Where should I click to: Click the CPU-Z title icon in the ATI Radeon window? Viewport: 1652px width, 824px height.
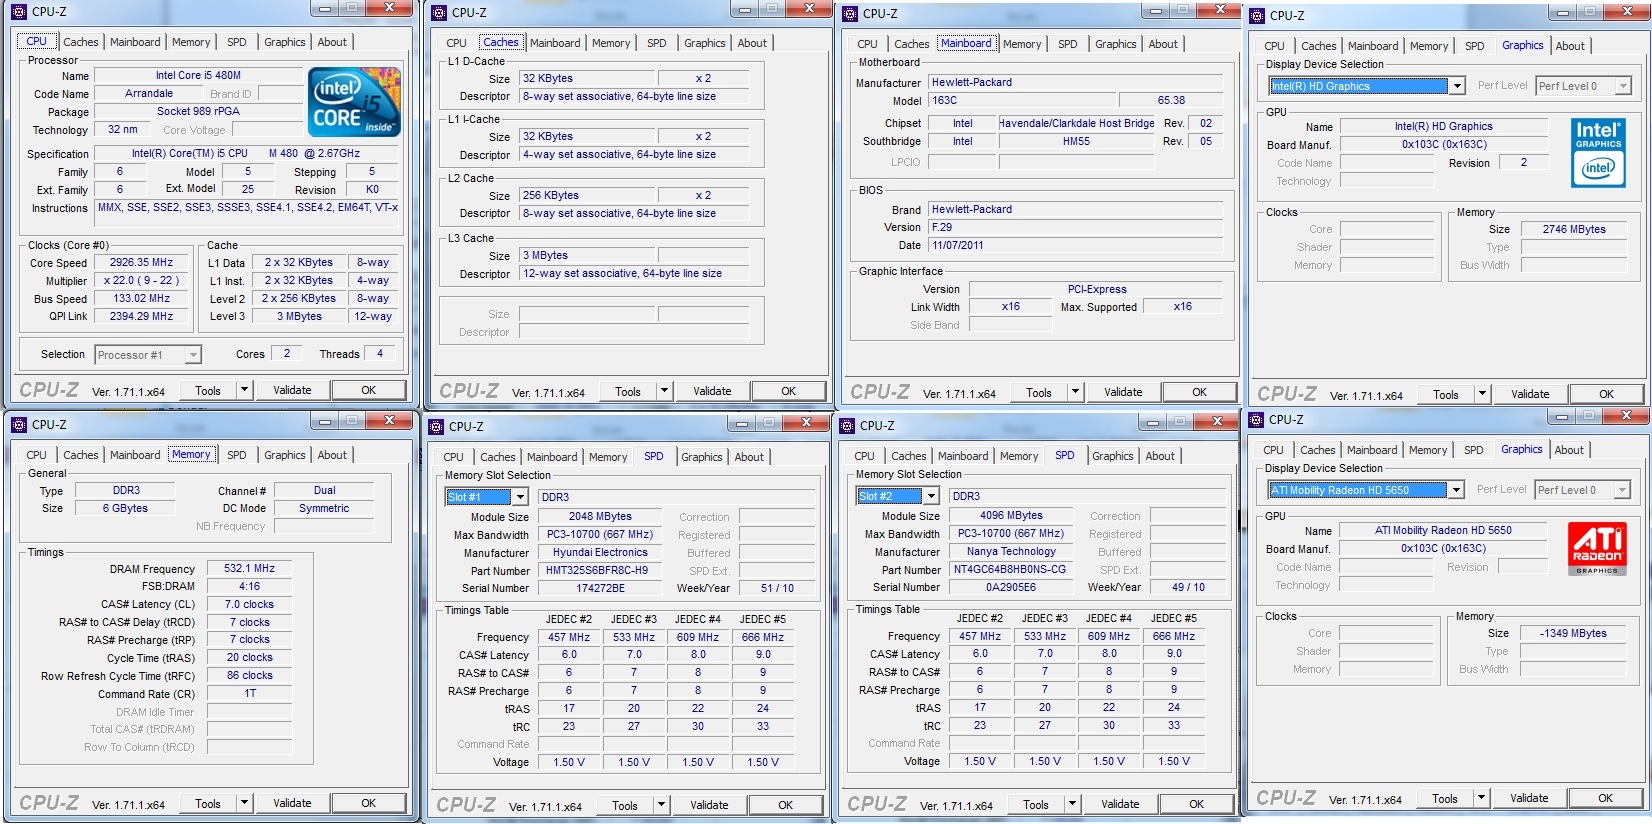click(1257, 420)
